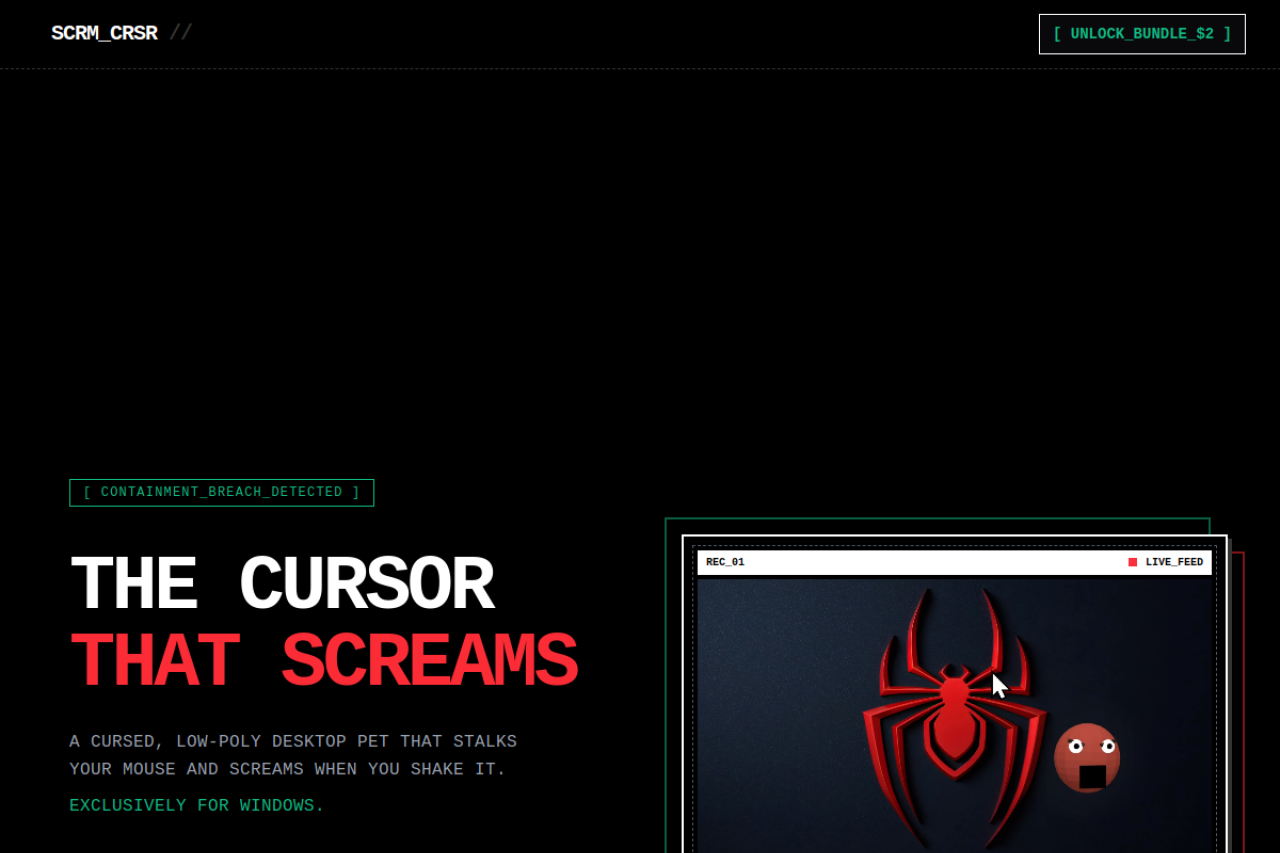The width and height of the screenshot is (1280, 853).
Task: Click the double slash beside logo
Action: point(180,33)
